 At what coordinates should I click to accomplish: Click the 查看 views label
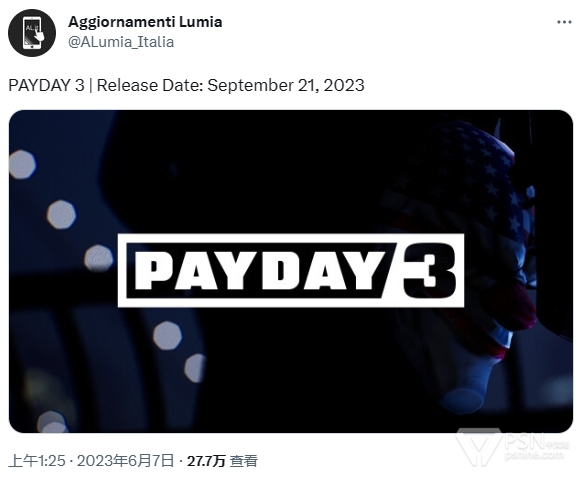[244, 461]
